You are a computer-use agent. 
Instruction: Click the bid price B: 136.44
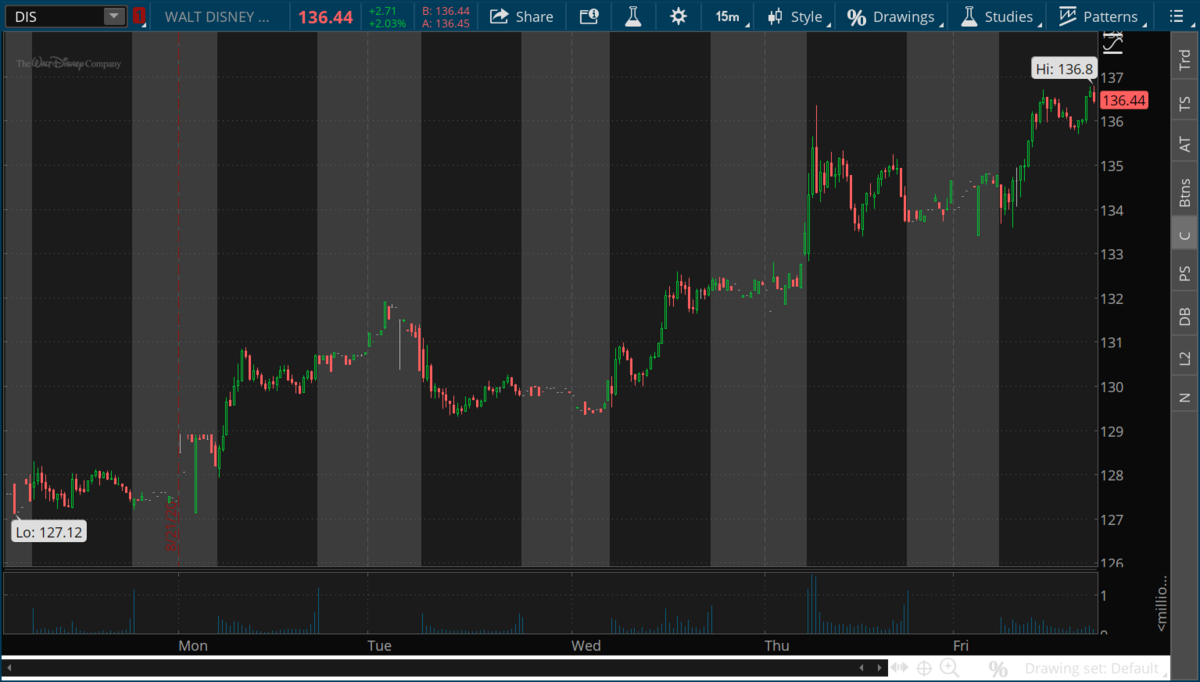(x=446, y=11)
